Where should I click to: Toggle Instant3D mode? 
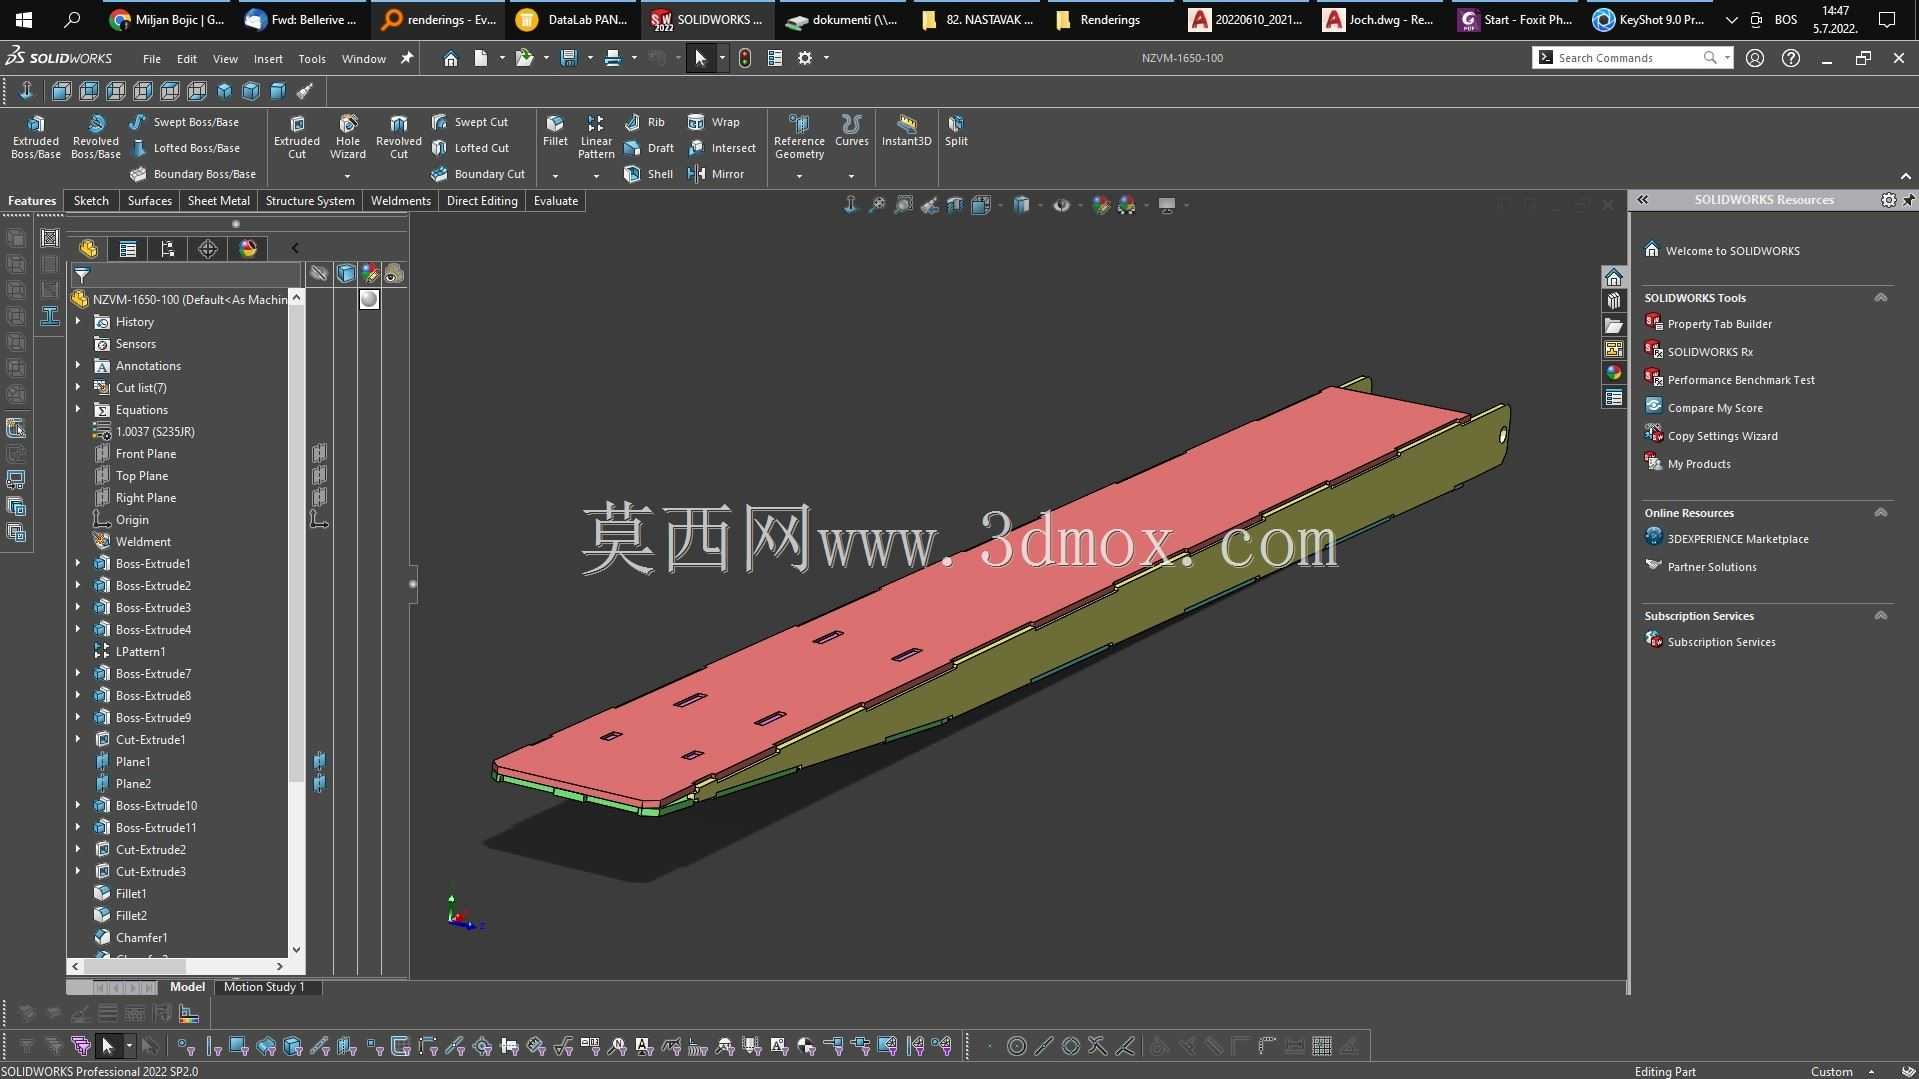906,131
